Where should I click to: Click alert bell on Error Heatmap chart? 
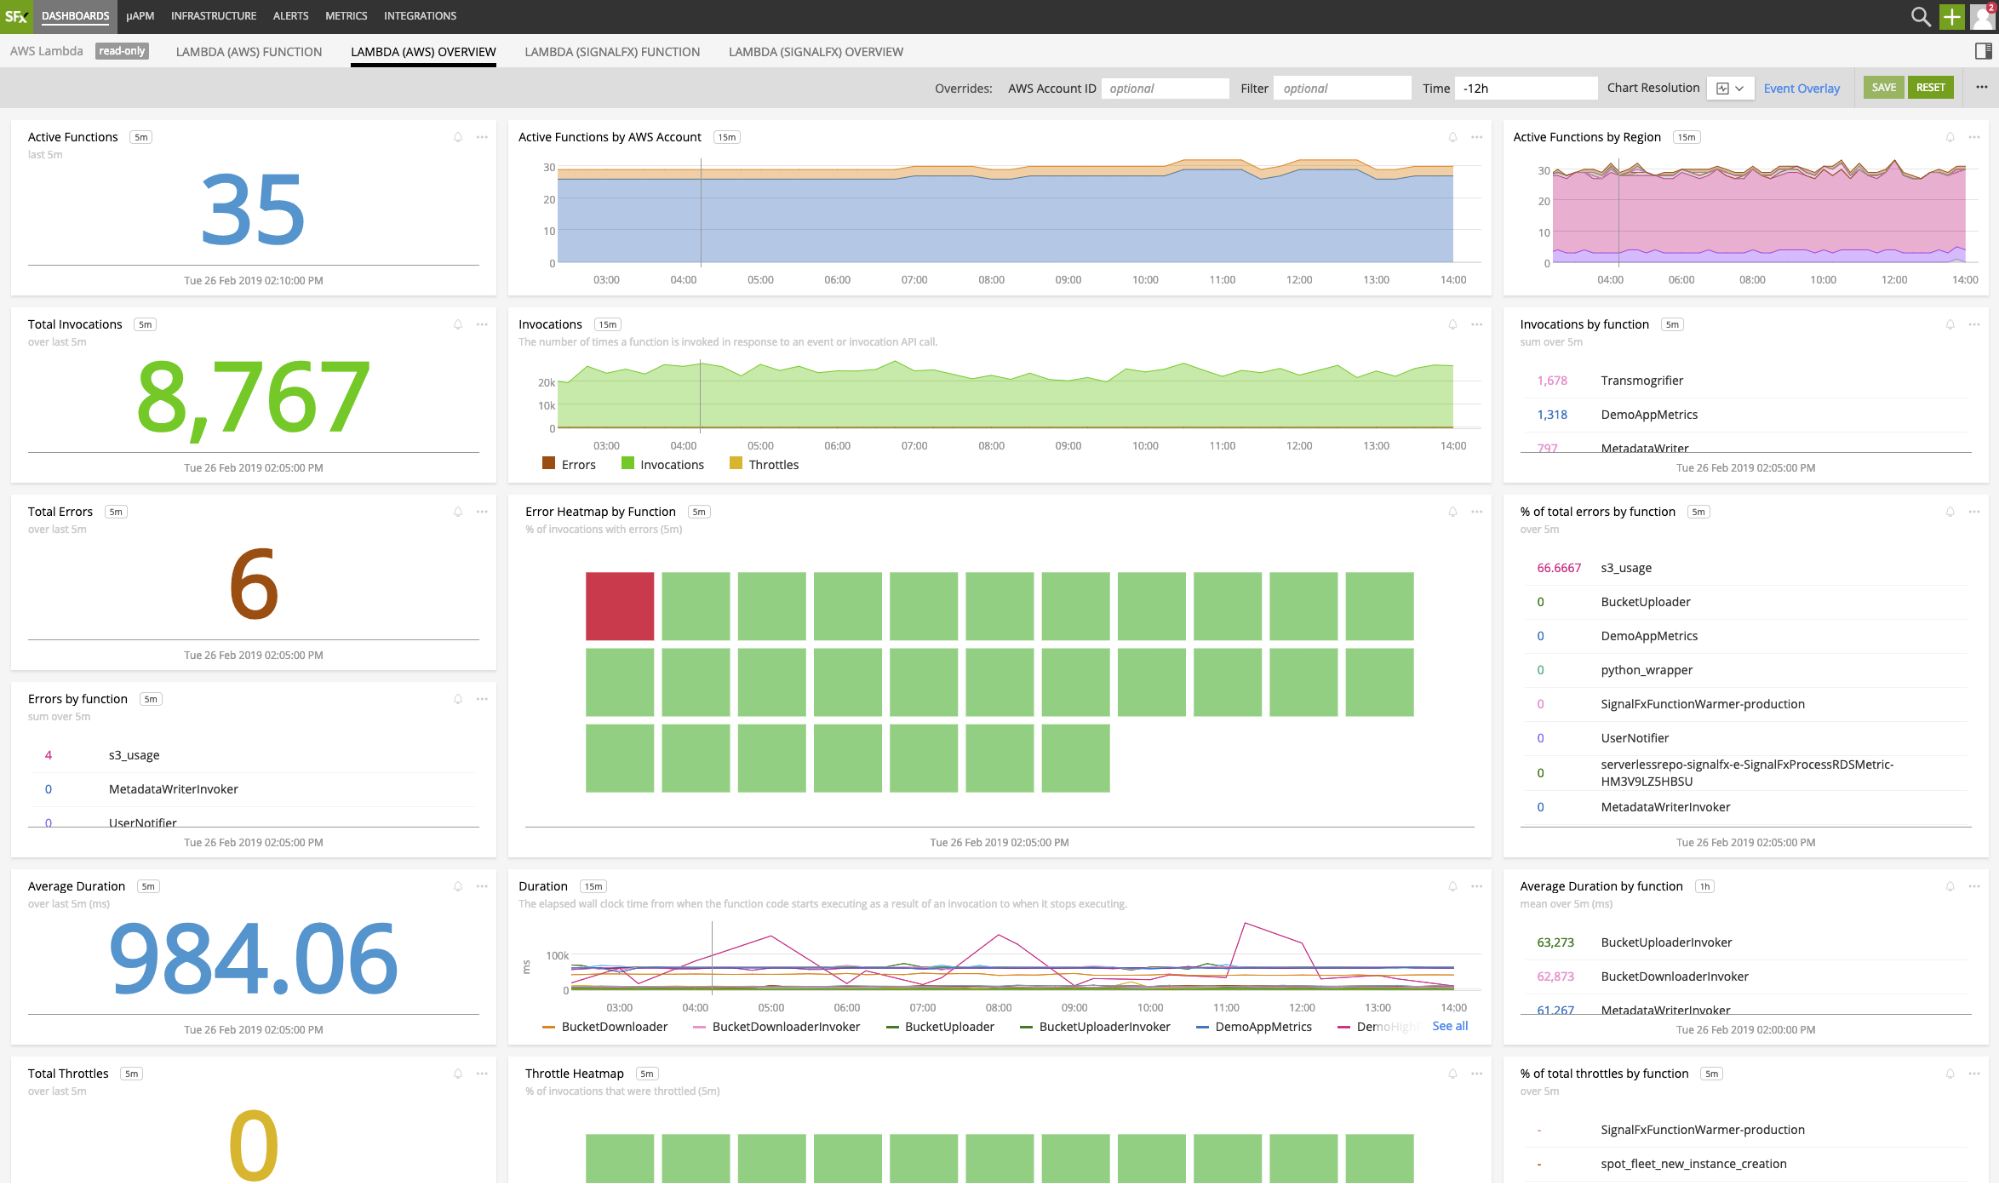1452,512
